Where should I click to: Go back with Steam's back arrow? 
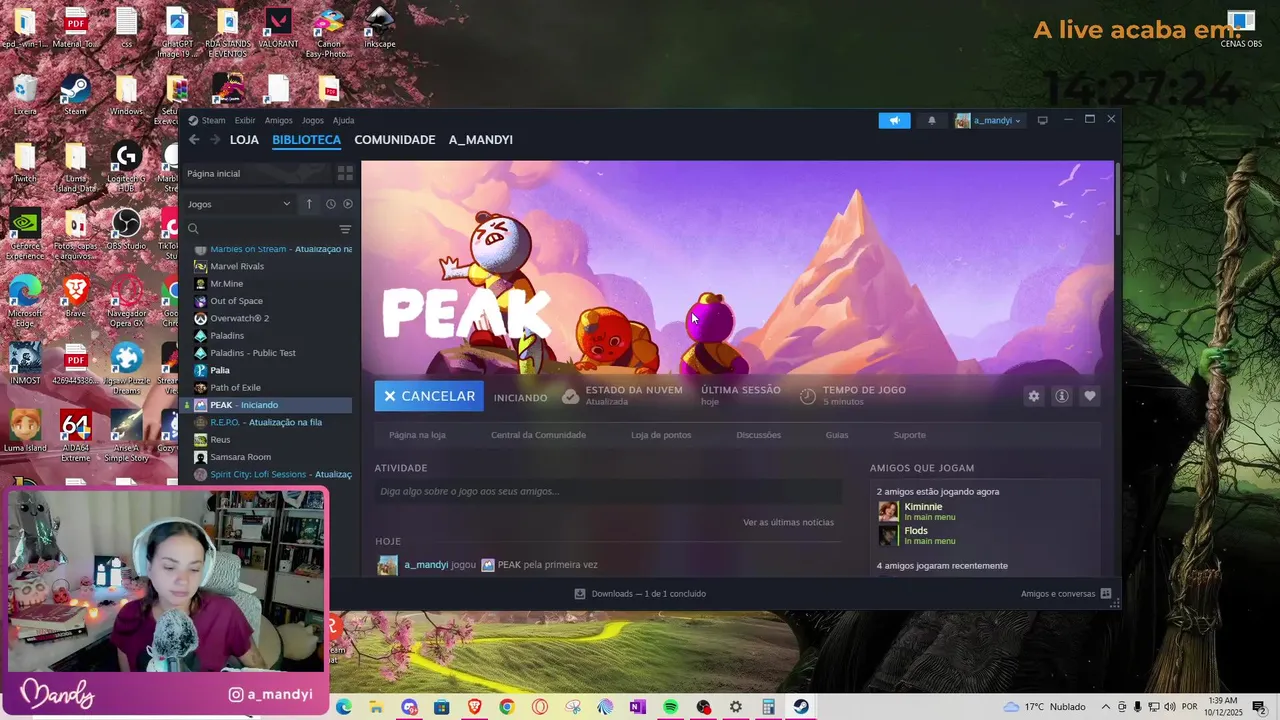(194, 140)
